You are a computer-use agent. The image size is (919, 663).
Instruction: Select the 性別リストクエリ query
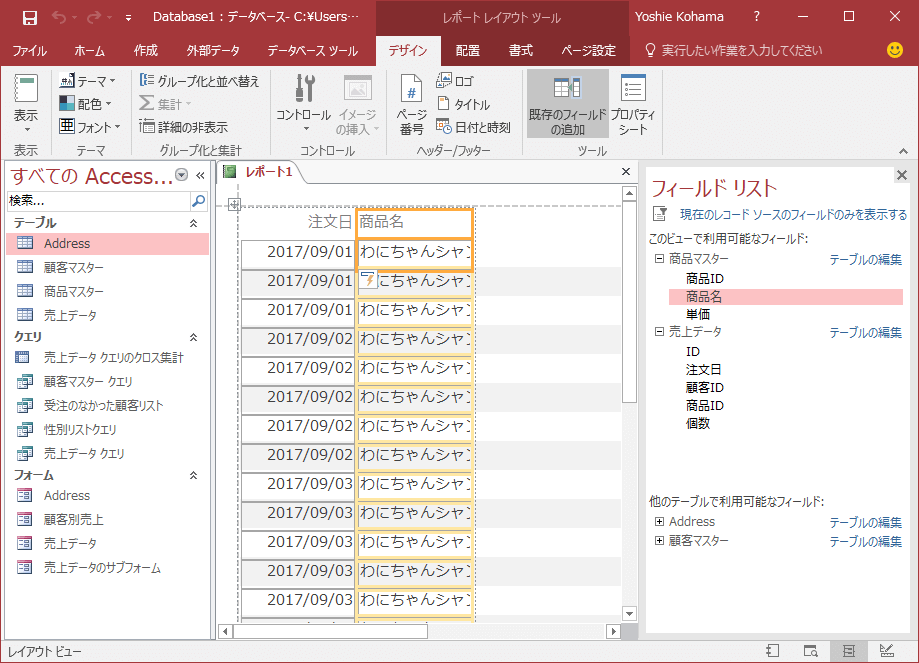pos(108,430)
